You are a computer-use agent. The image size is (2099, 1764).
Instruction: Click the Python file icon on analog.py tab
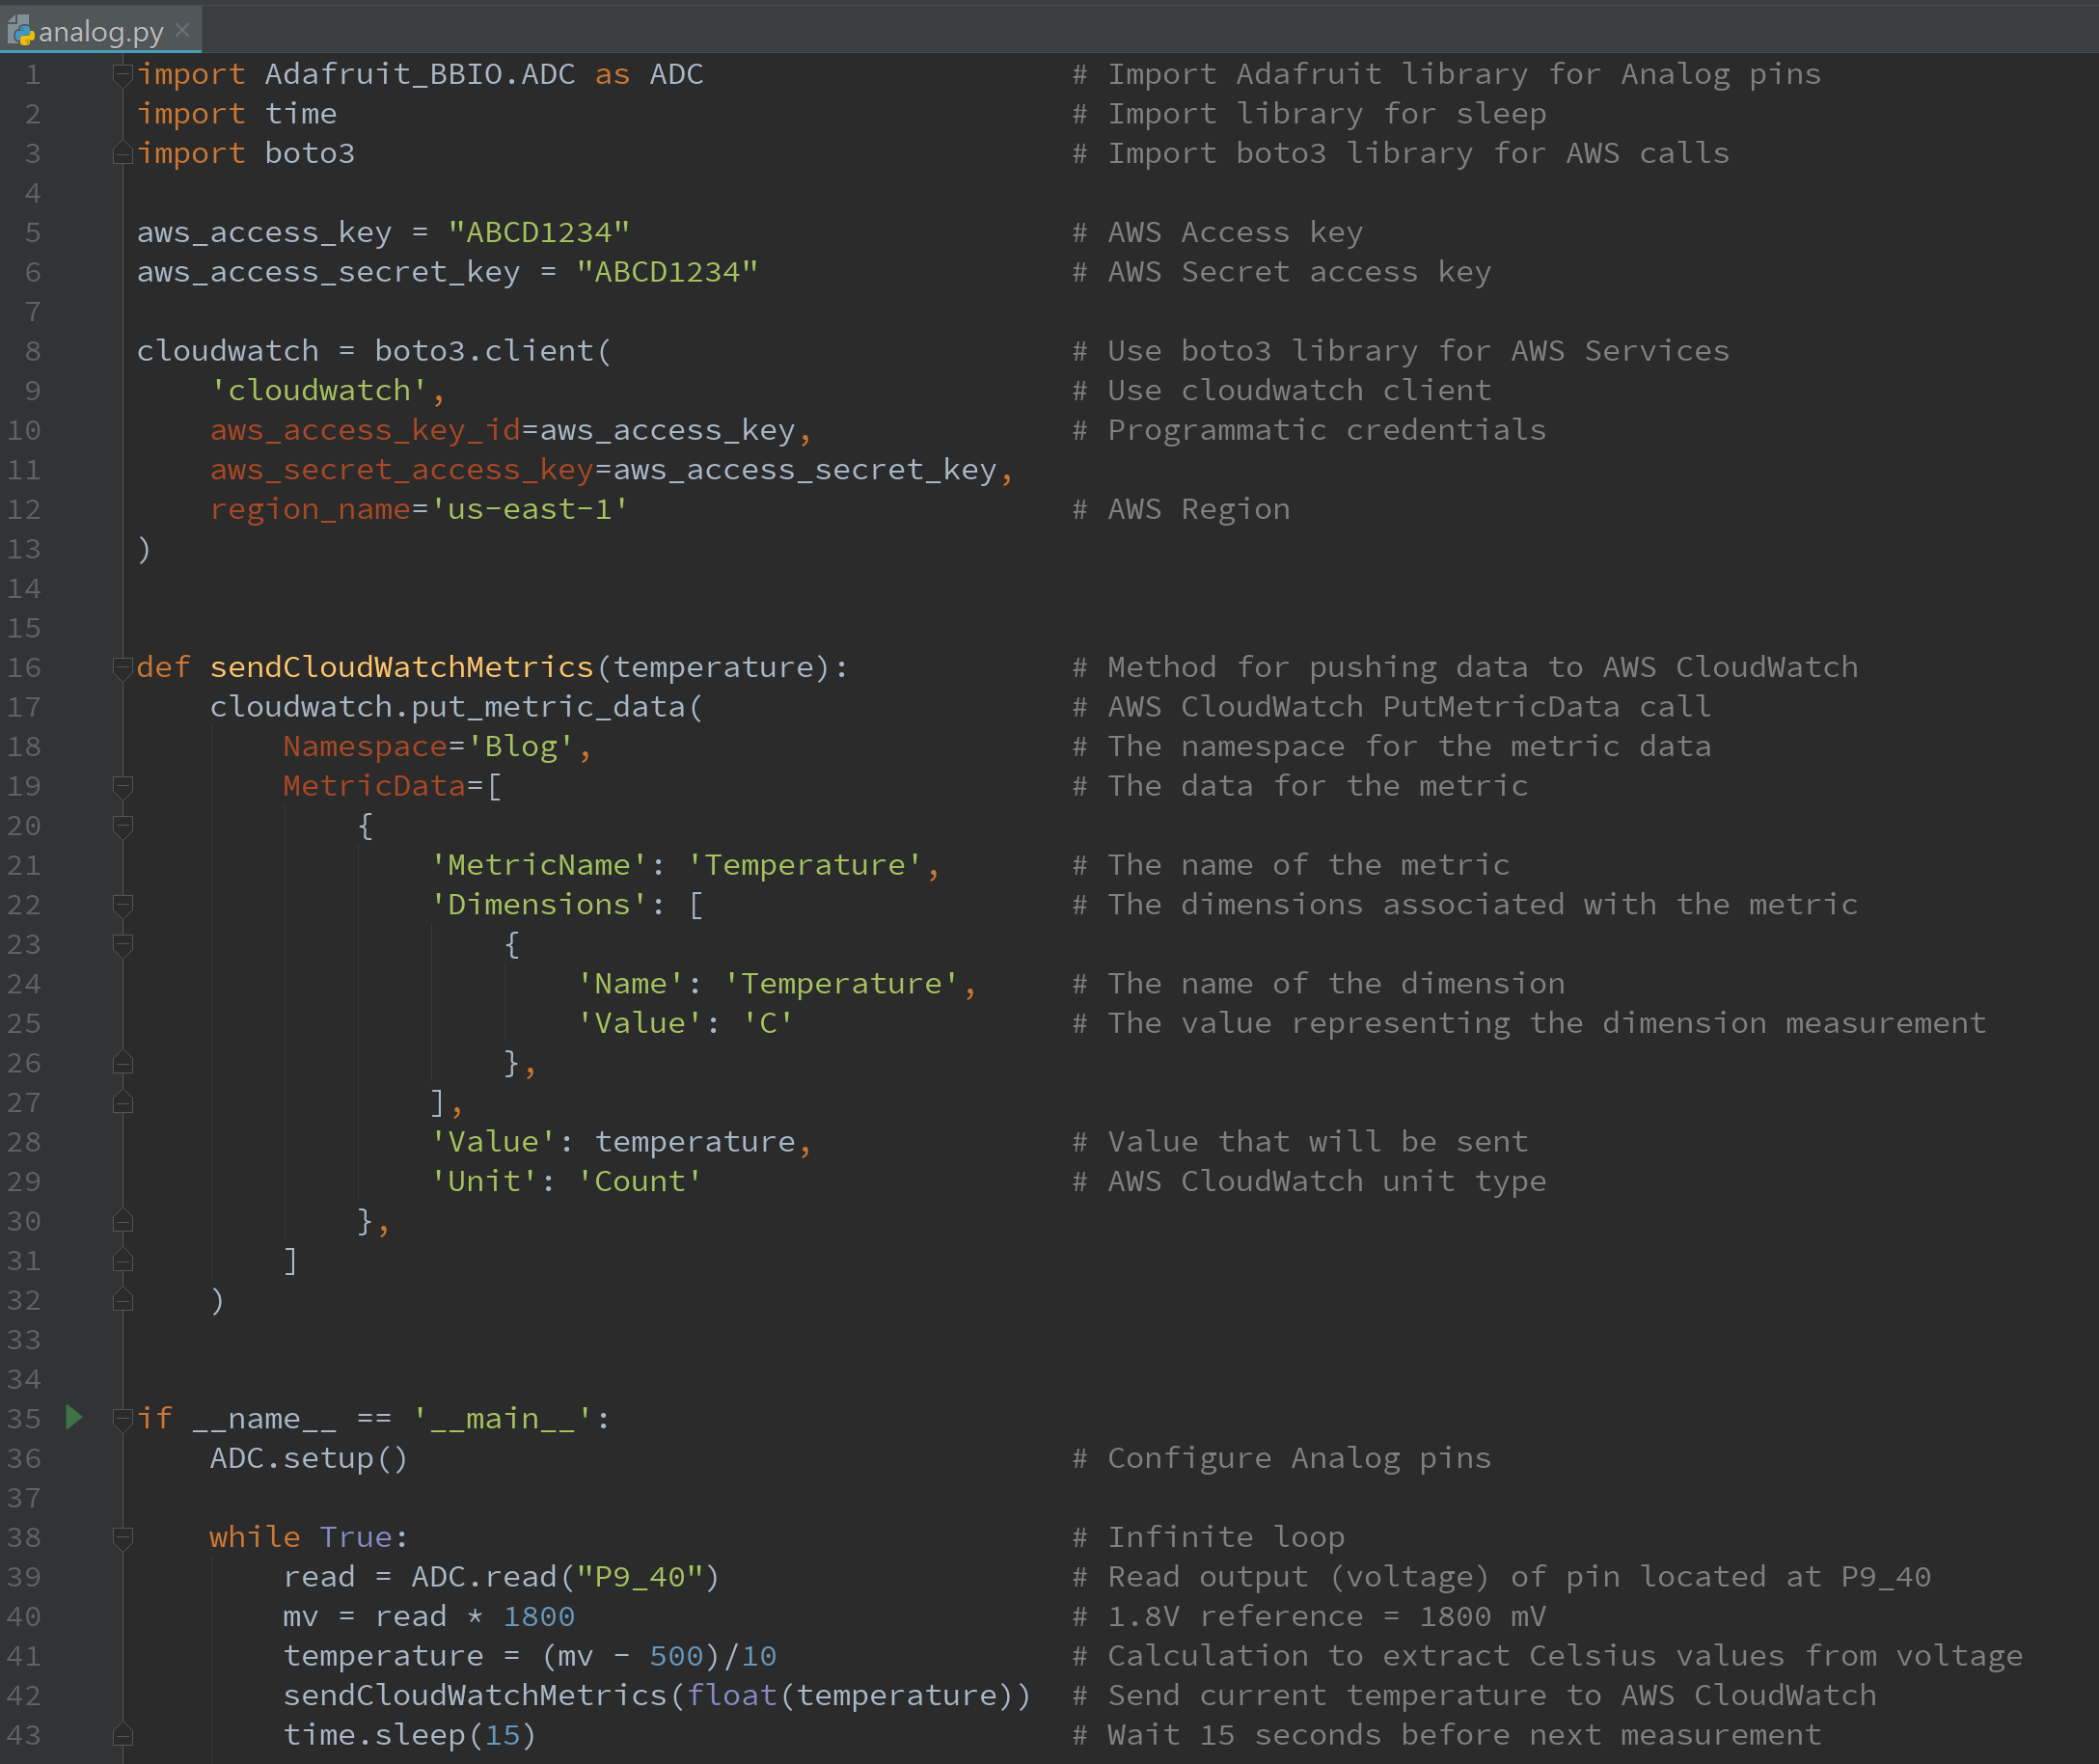coord(20,32)
